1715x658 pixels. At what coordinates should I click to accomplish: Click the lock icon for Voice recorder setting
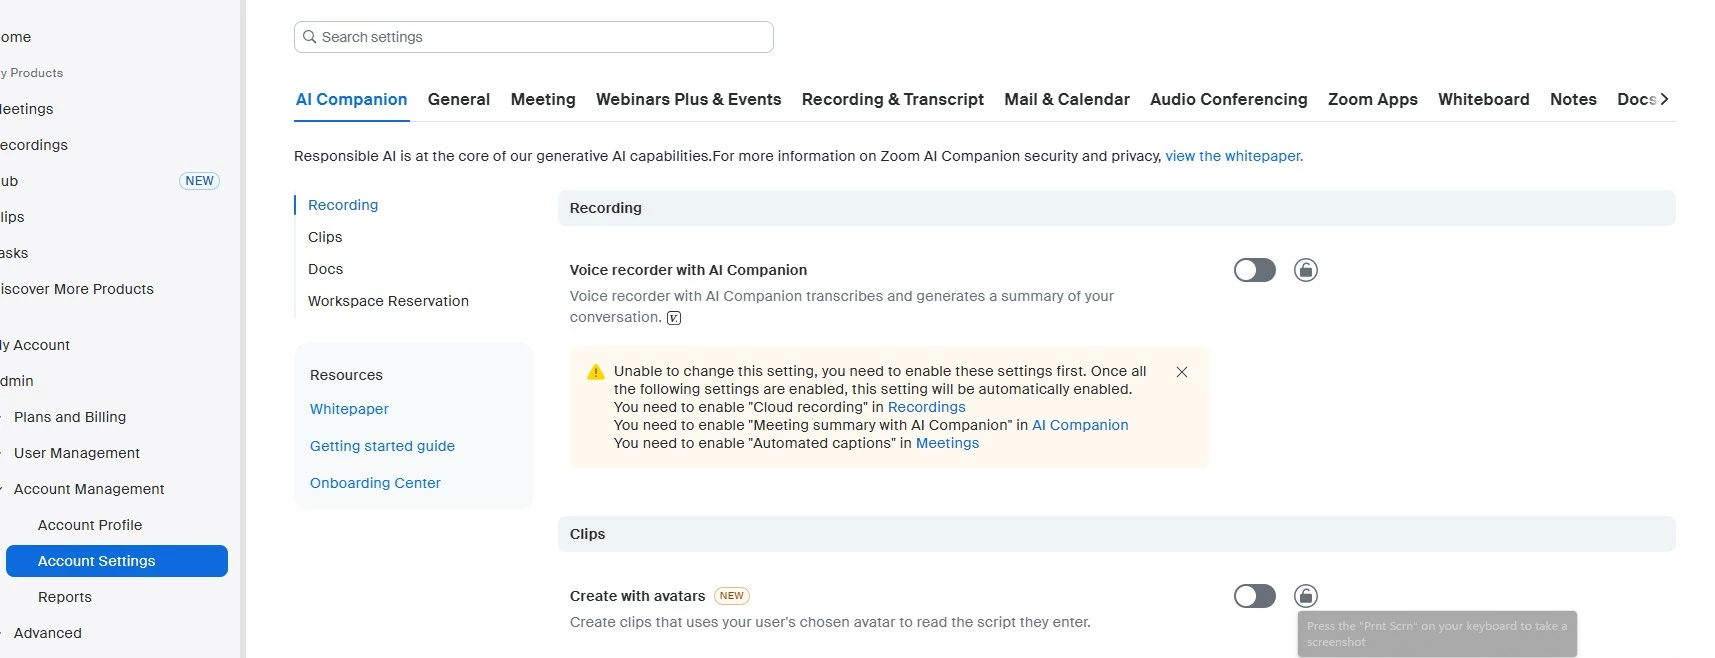[1305, 270]
